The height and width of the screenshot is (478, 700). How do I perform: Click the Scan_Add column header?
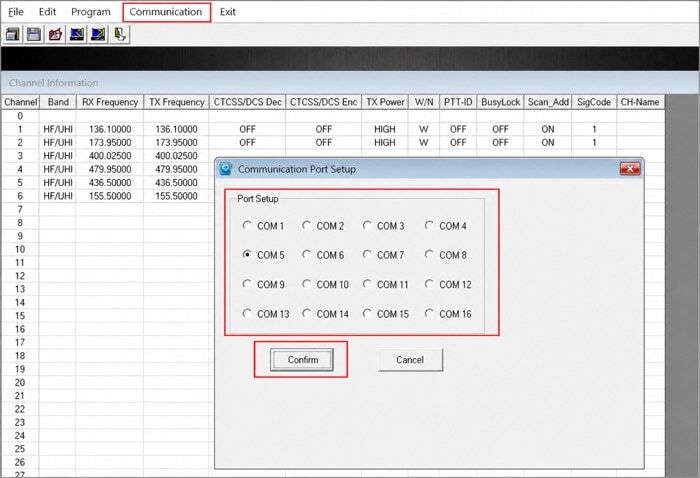(548, 102)
